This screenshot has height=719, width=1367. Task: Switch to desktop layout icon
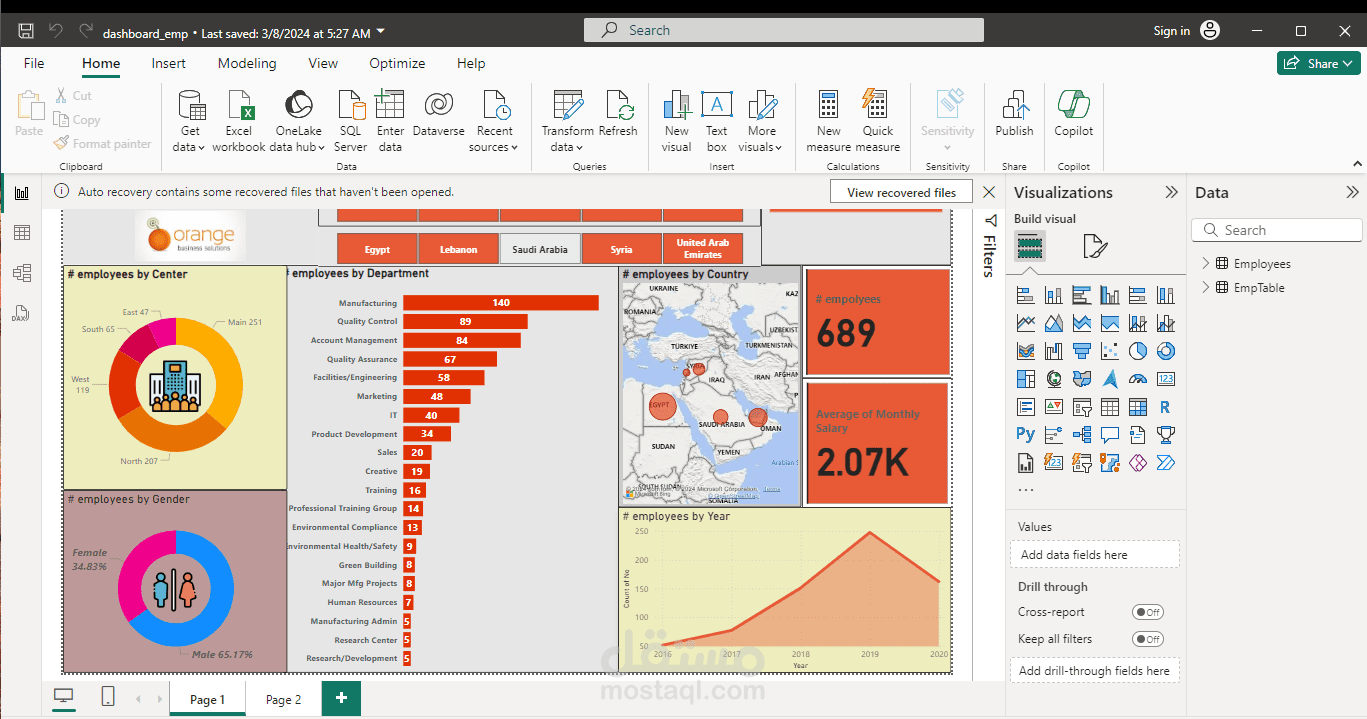click(63, 697)
